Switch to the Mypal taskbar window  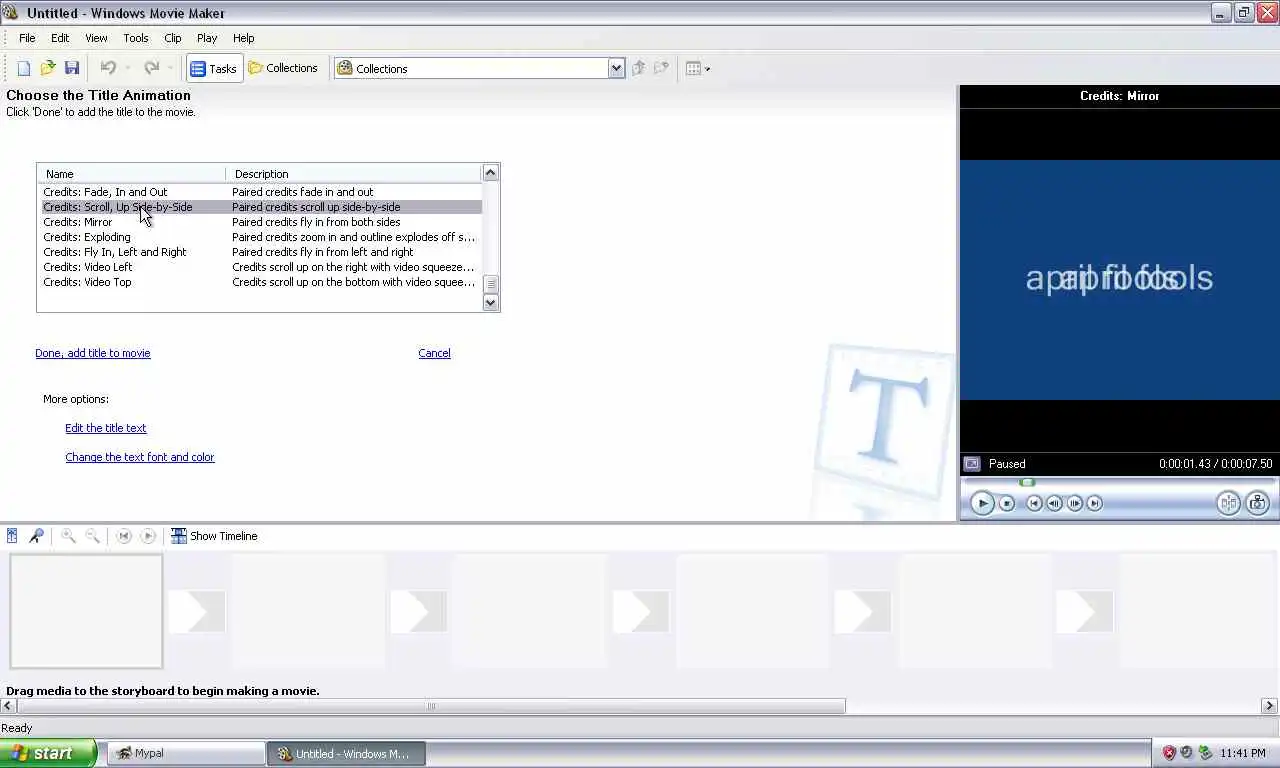pyautogui.click(x=186, y=753)
